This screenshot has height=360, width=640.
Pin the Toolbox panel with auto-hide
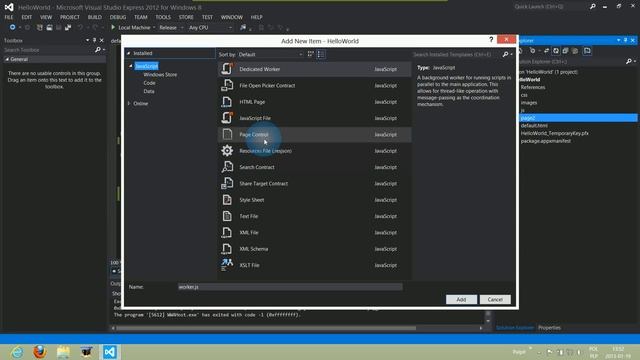[x=94, y=40]
